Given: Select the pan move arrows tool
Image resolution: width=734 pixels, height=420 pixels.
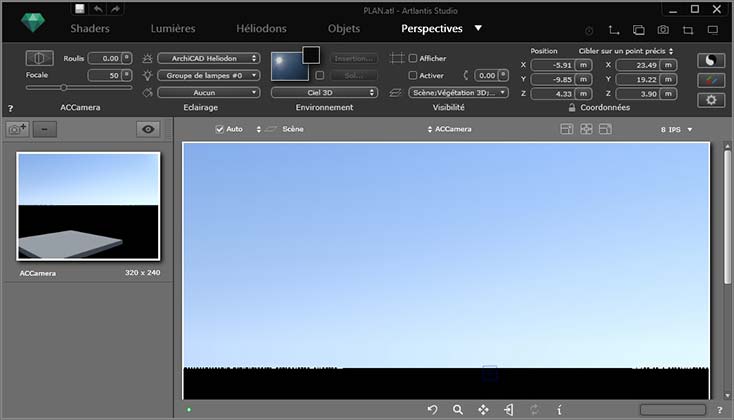Looking at the screenshot, I should (x=483, y=410).
